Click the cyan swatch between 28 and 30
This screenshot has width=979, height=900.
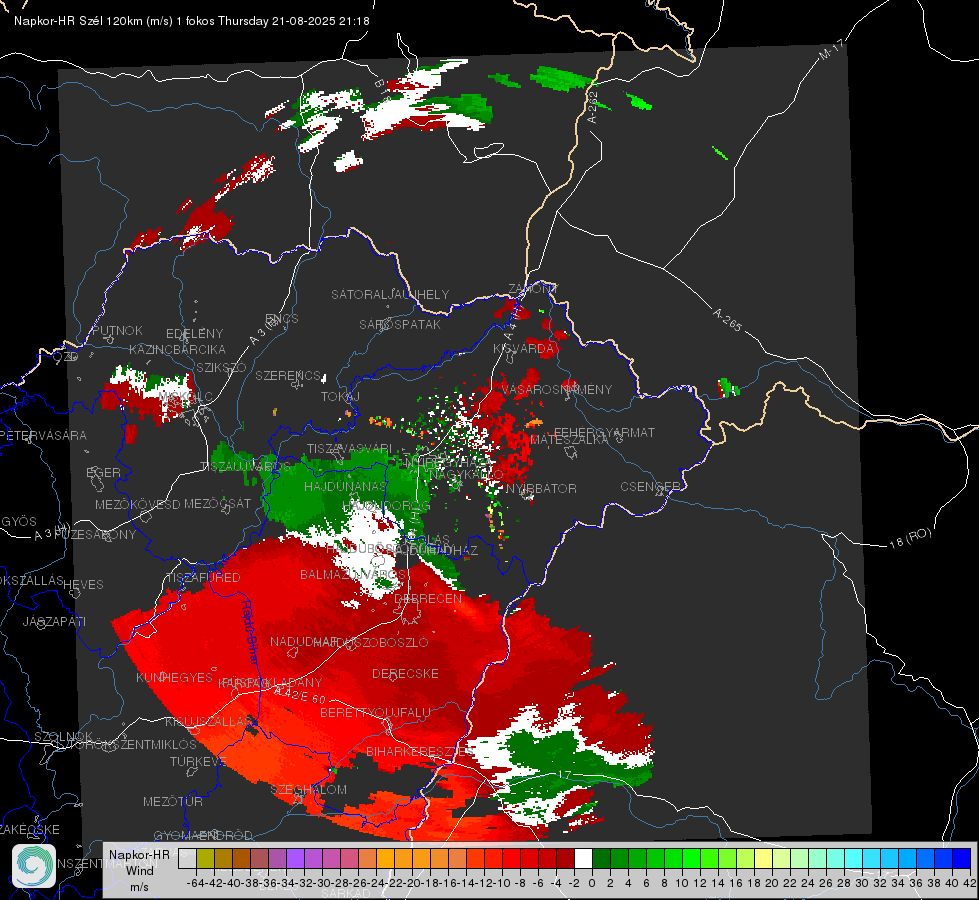854,858
